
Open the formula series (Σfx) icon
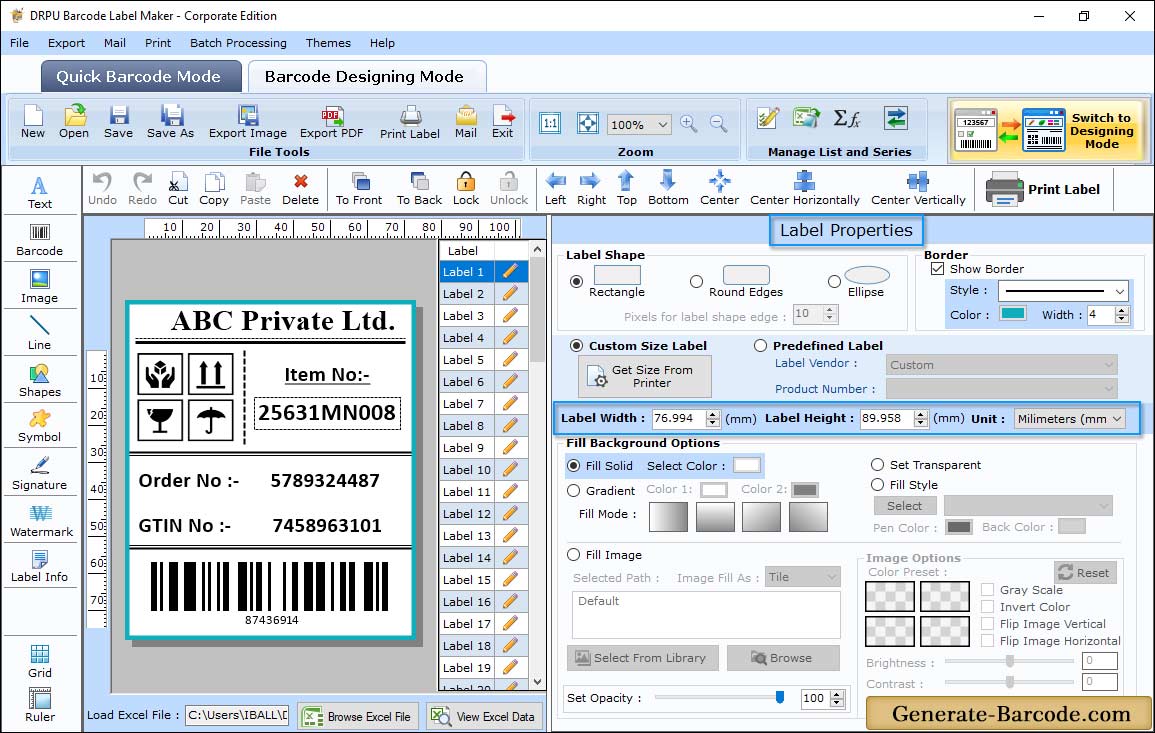[846, 118]
